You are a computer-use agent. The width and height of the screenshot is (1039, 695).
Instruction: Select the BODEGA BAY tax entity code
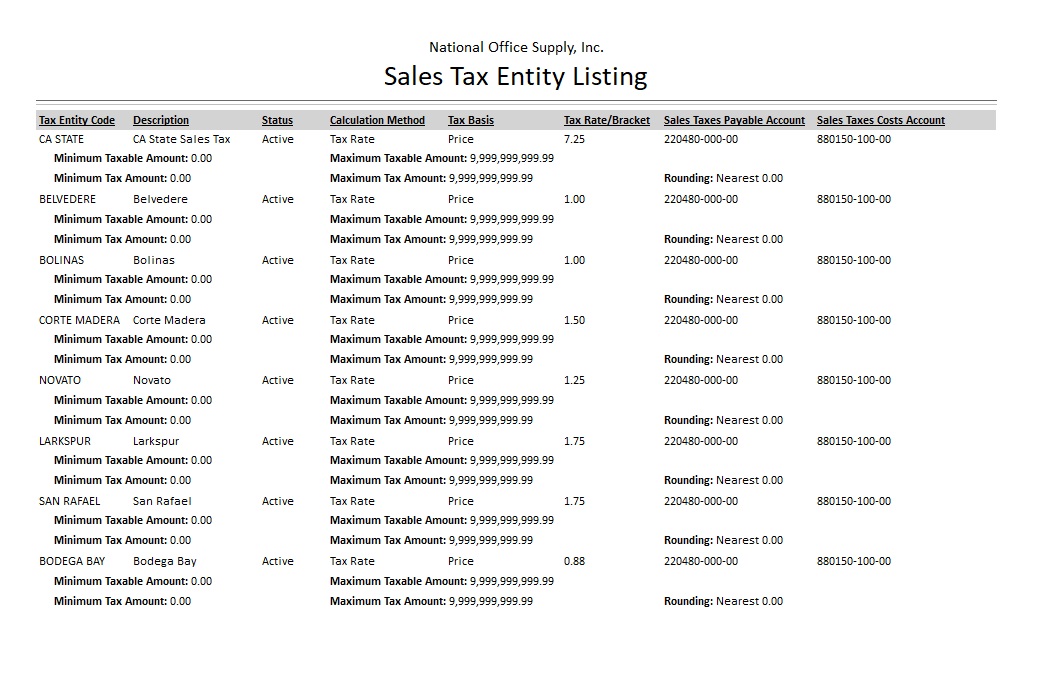point(72,561)
